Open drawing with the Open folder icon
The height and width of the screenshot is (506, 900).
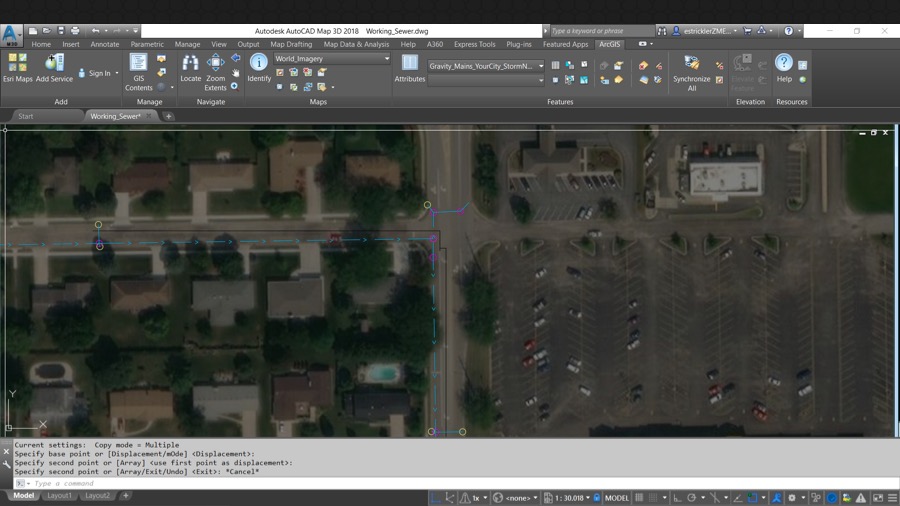point(47,31)
